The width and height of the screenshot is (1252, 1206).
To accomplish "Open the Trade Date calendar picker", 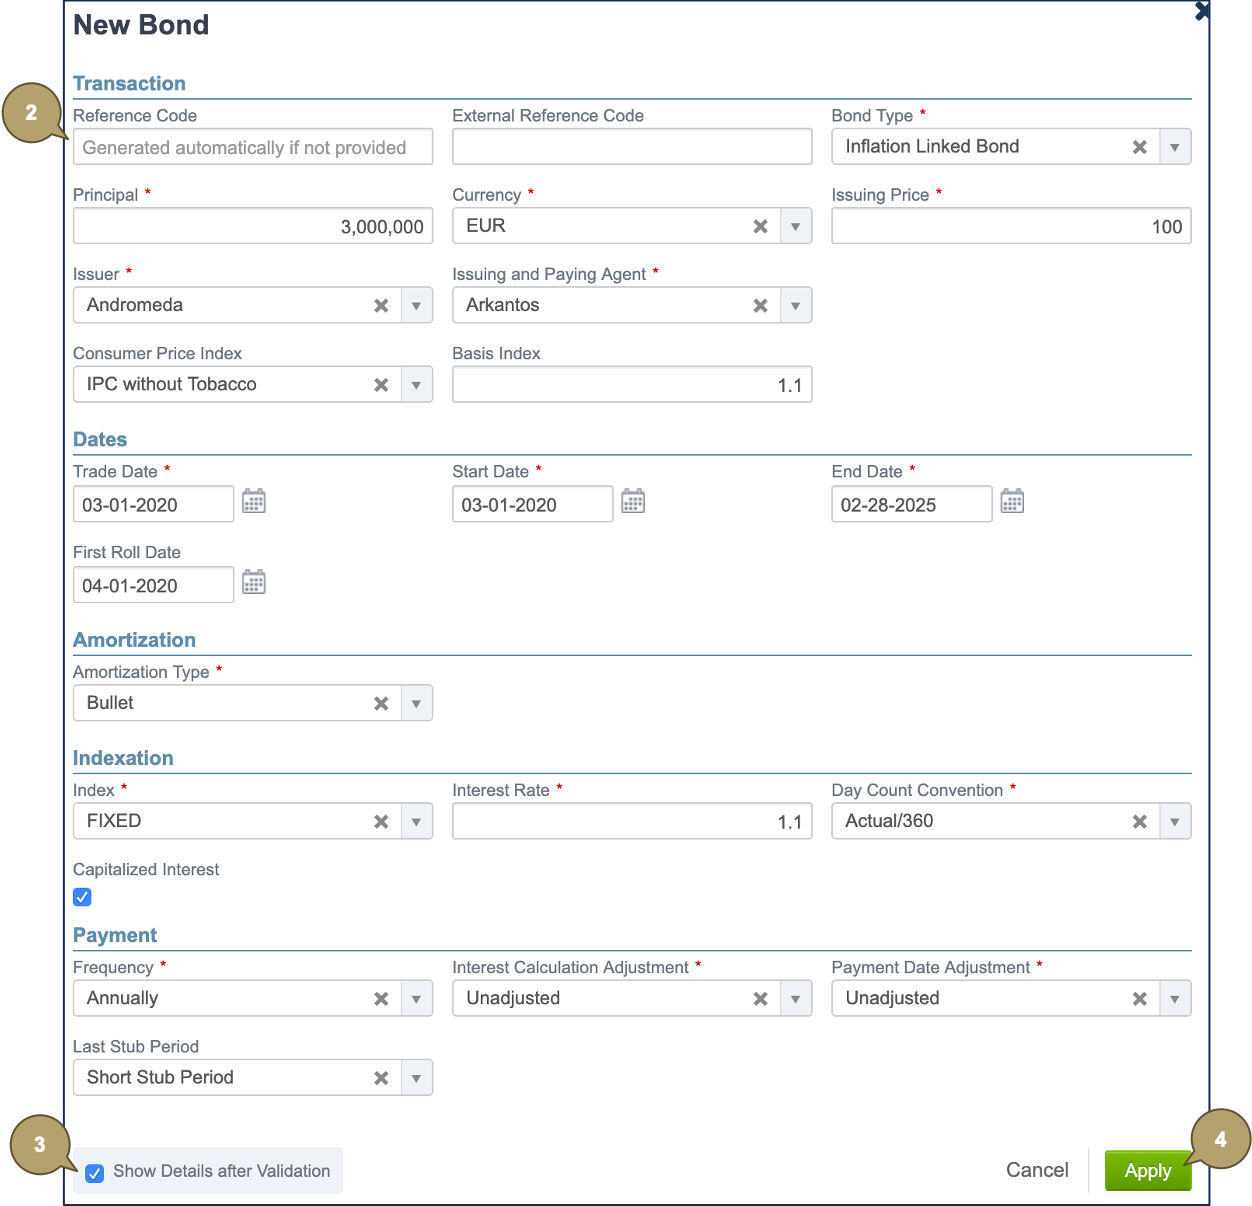I will click(x=254, y=502).
